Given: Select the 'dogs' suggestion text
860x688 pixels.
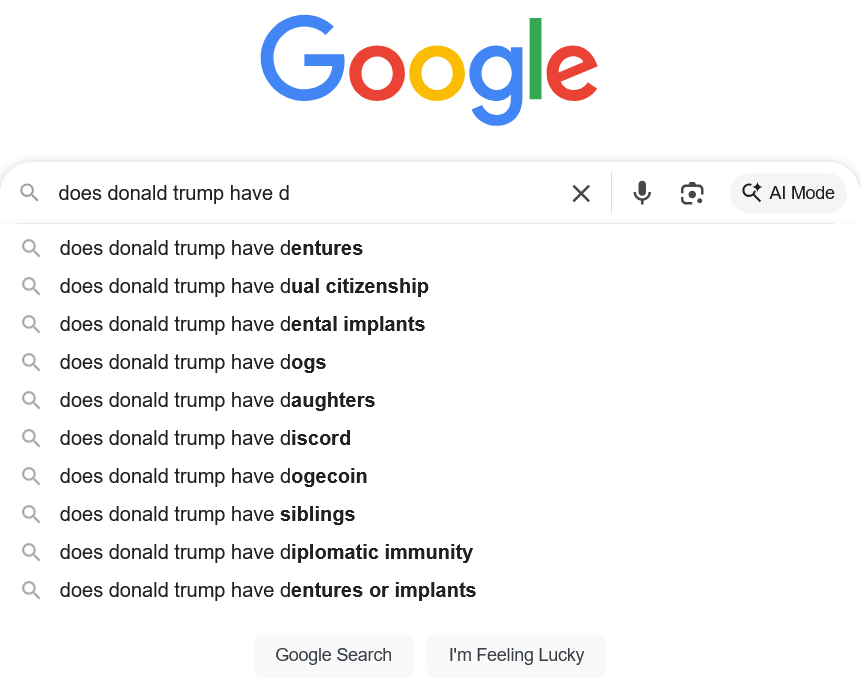Looking at the screenshot, I should pos(193,362).
